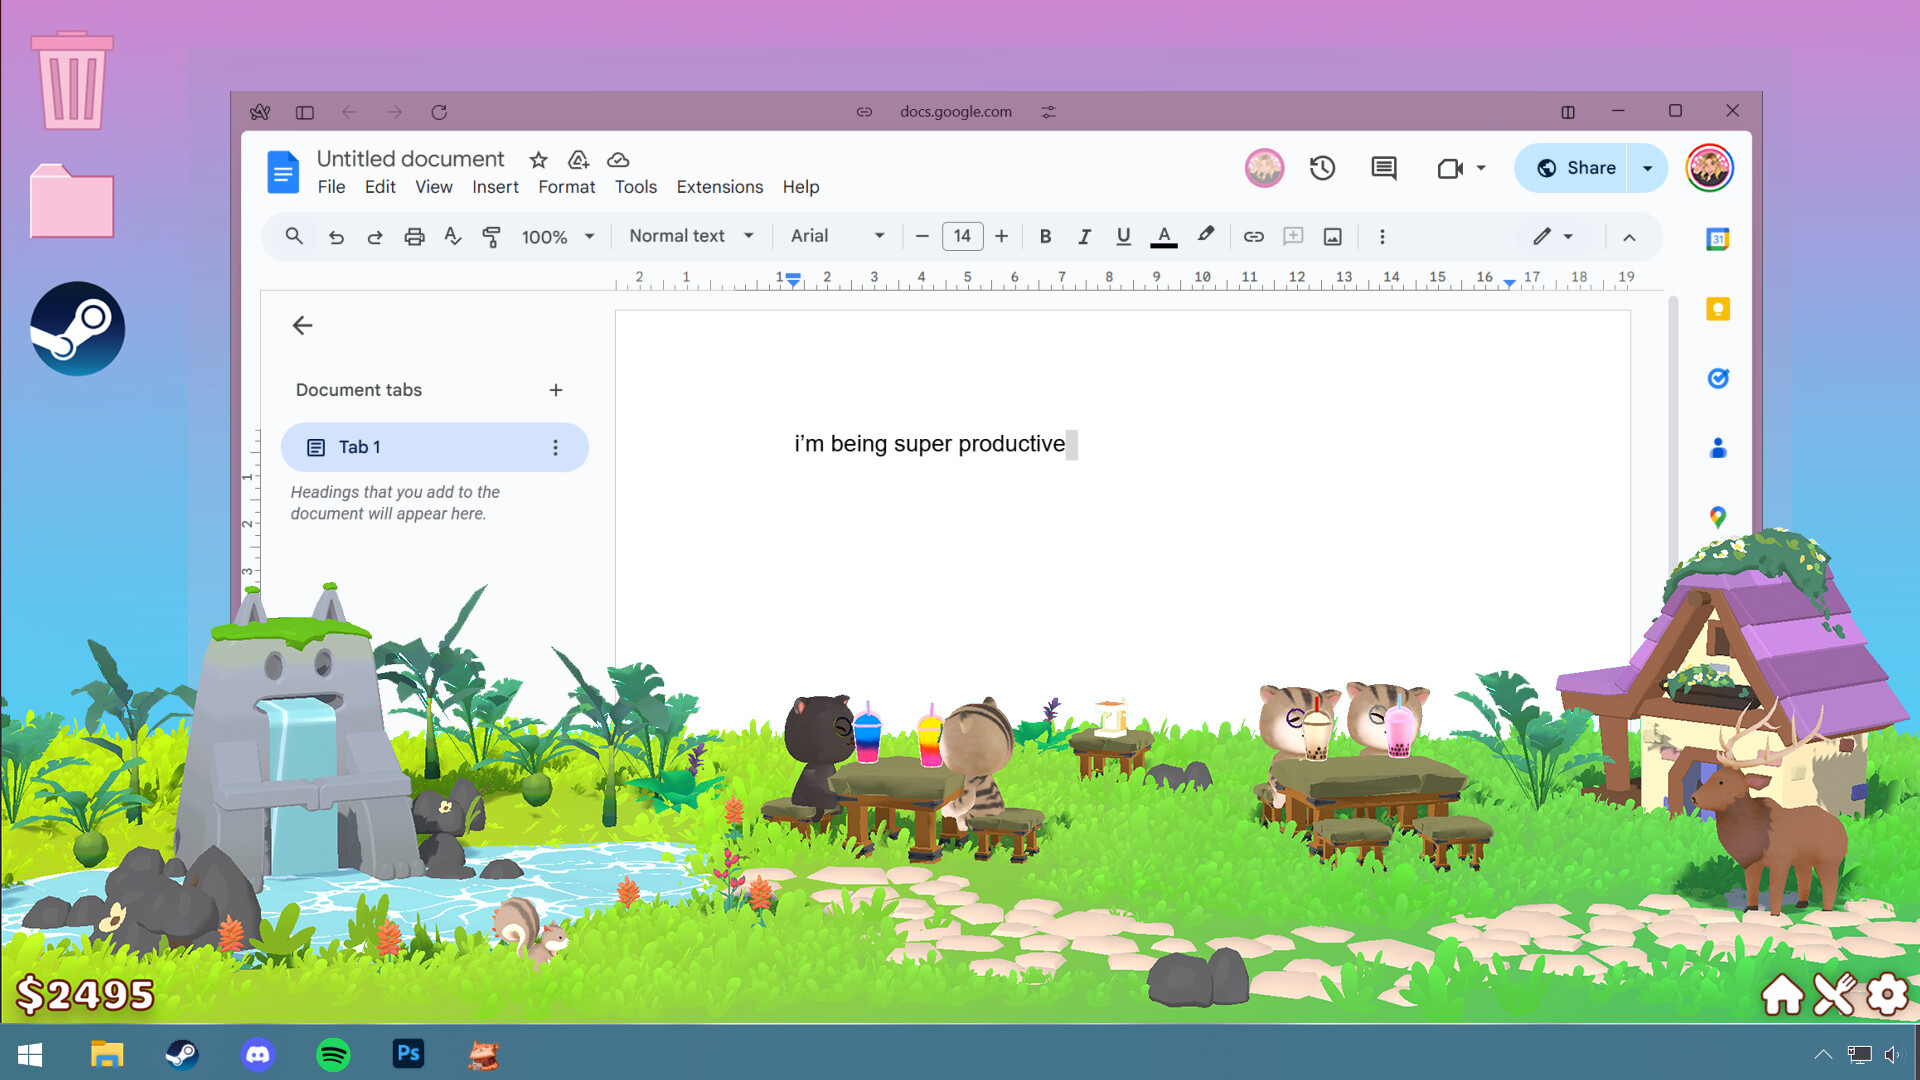
Task: Open version history
Action: 1322,167
